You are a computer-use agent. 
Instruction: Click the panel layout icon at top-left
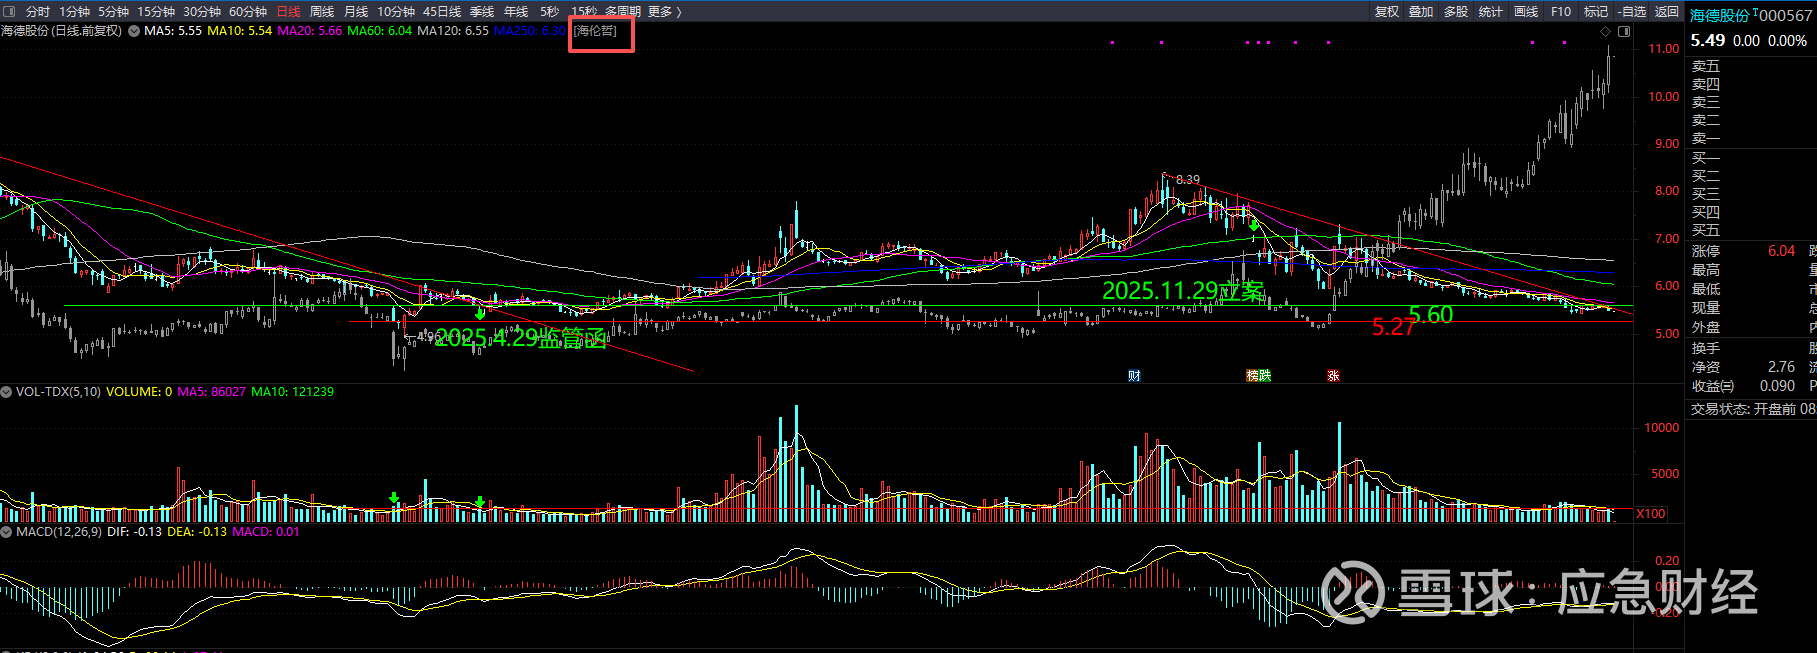point(8,11)
